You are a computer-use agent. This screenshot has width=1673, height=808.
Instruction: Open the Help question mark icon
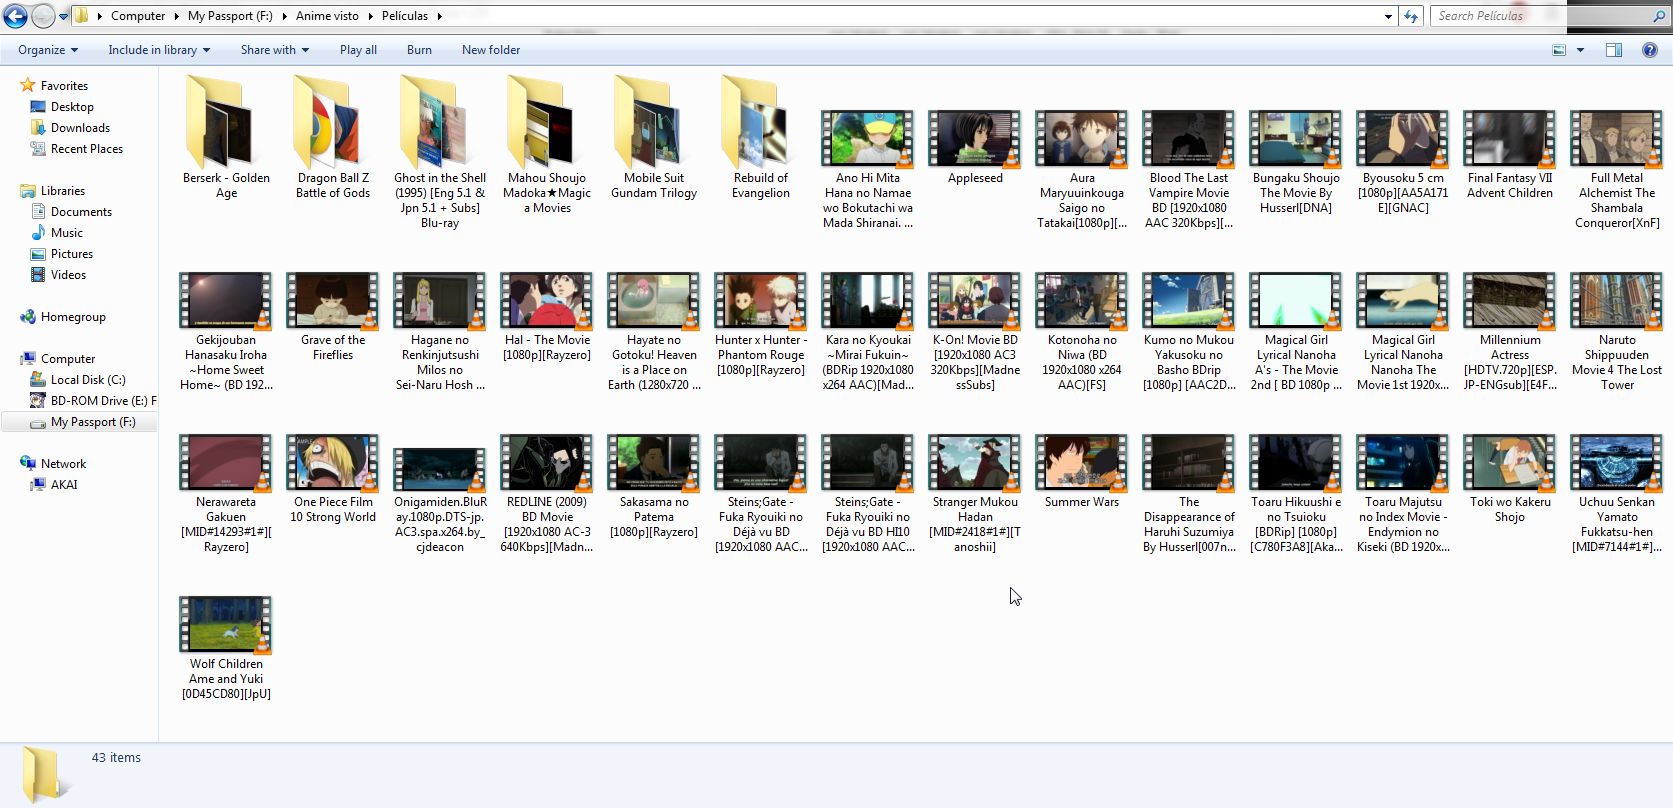click(1649, 50)
